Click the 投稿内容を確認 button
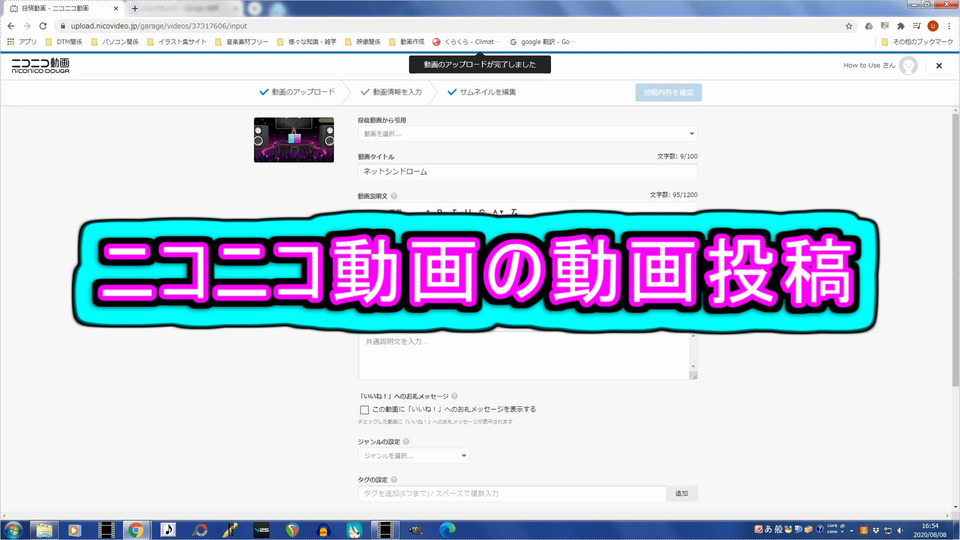 click(669, 92)
